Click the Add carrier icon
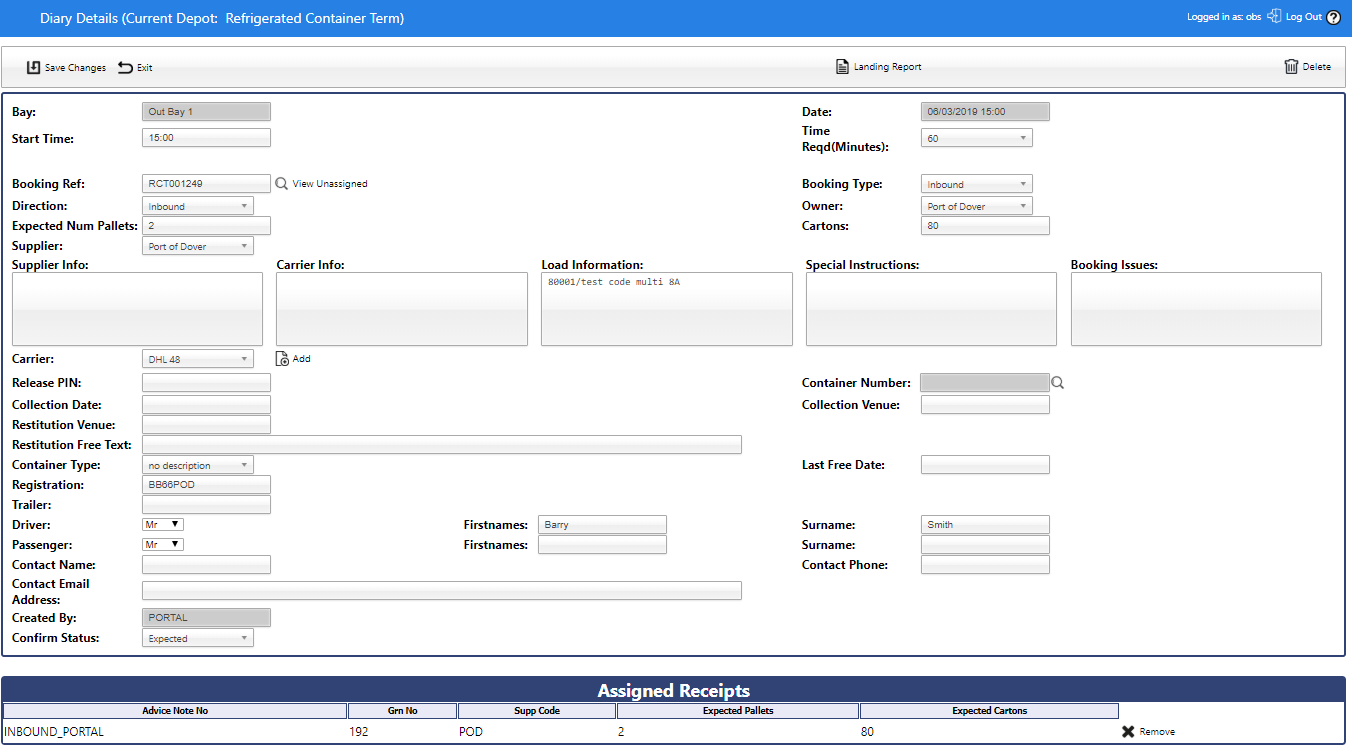 pos(282,359)
